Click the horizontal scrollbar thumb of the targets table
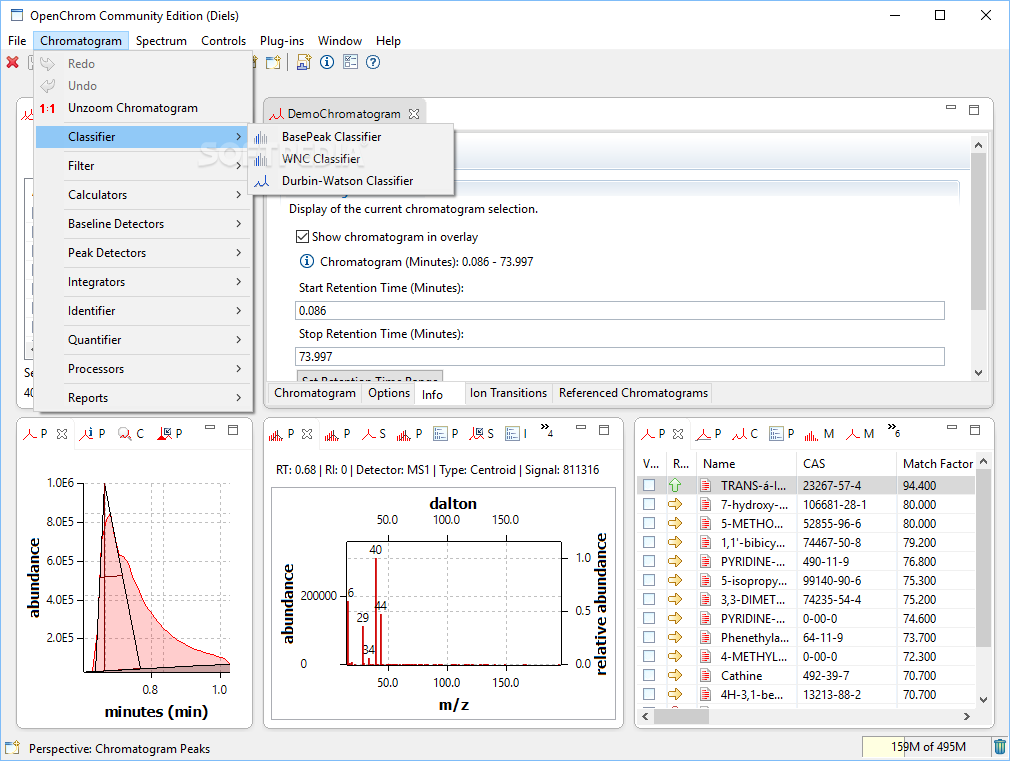The image size is (1010, 761). pyautogui.click(x=681, y=716)
